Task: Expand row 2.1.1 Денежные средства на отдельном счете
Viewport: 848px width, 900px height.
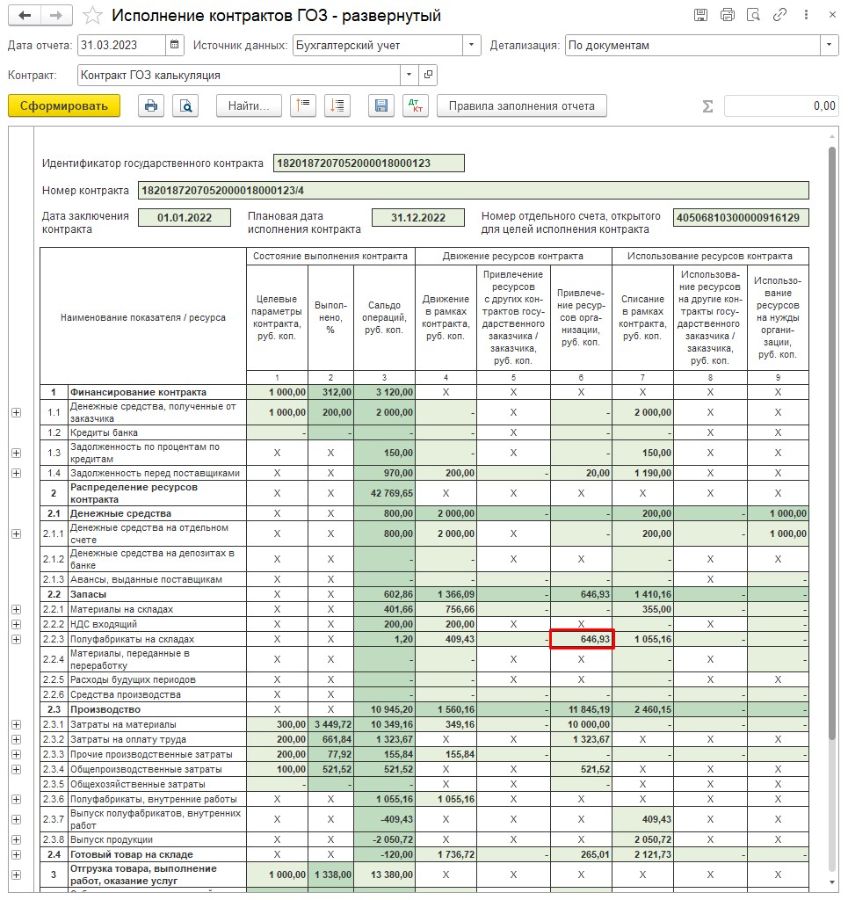Action: coord(16,534)
